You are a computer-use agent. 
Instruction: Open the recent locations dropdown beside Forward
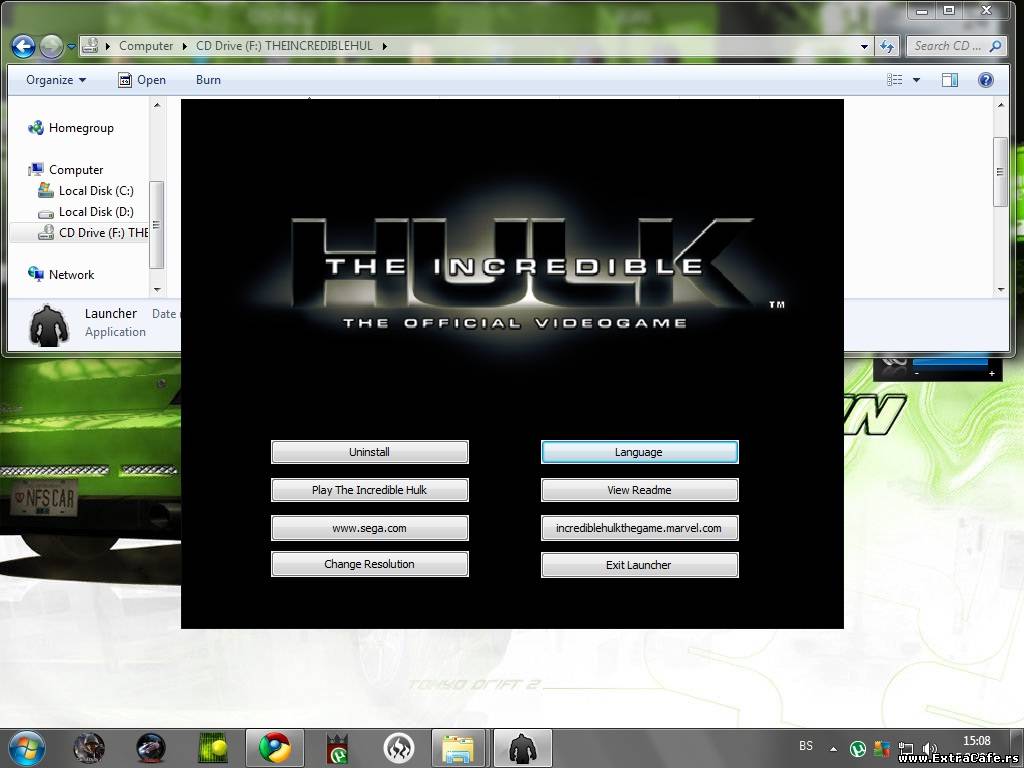(x=71, y=47)
